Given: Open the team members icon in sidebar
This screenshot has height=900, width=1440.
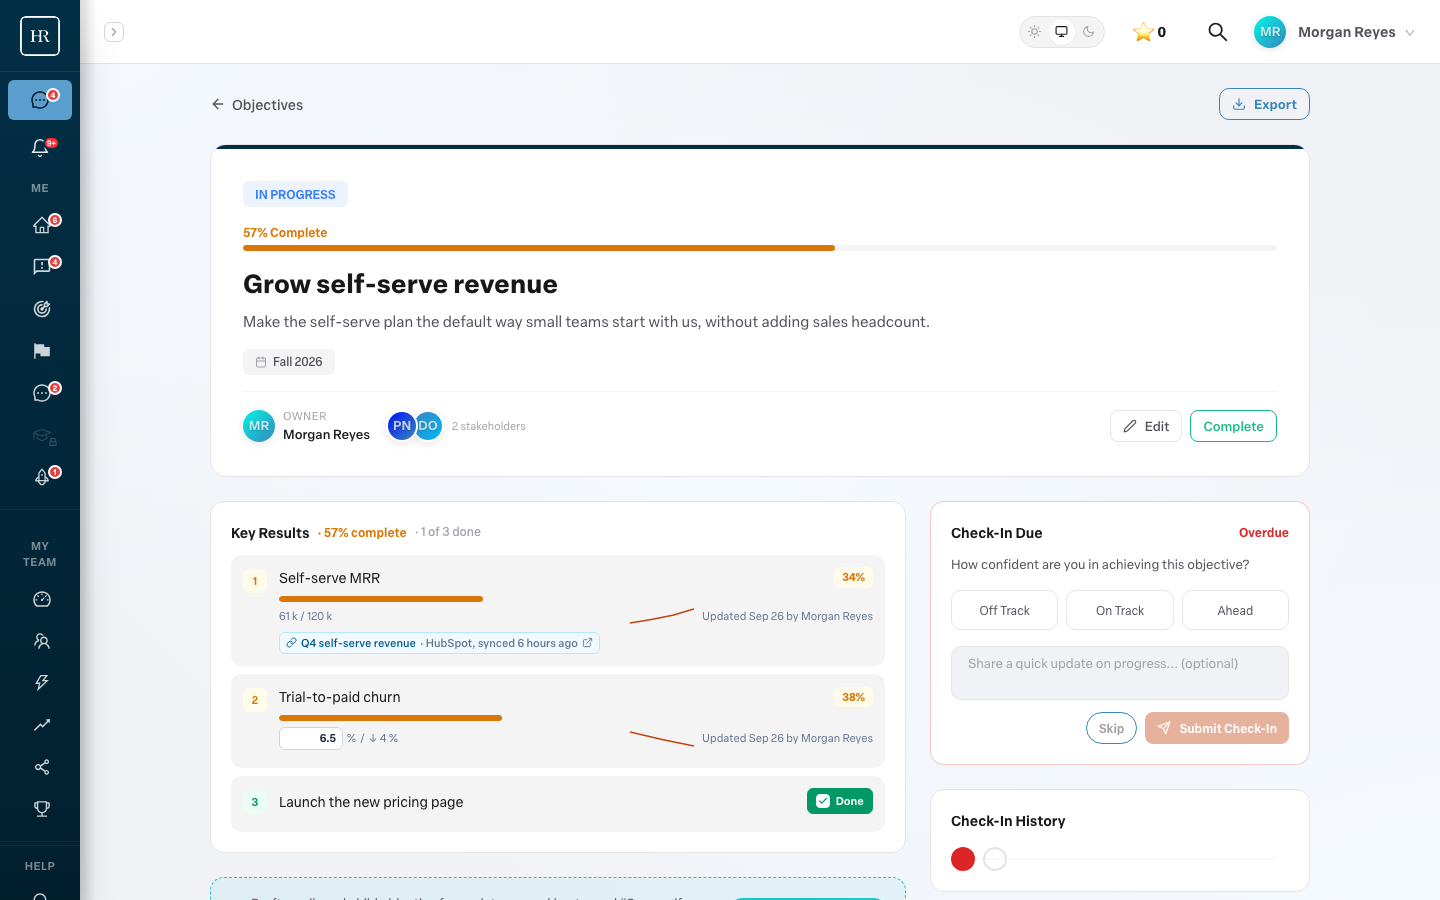Looking at the screenshot, I should (40, 641).
